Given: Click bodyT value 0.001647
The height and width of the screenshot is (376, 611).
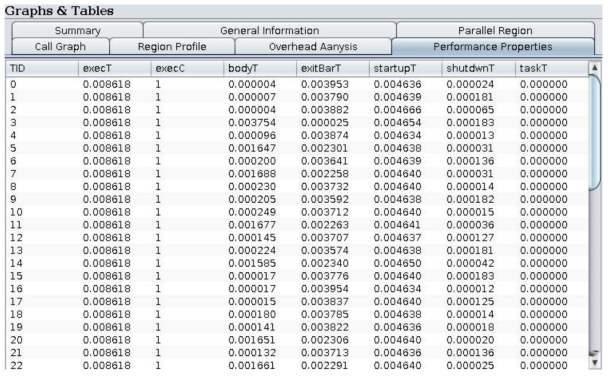Looking at the screenshot, I should (252, 148).
